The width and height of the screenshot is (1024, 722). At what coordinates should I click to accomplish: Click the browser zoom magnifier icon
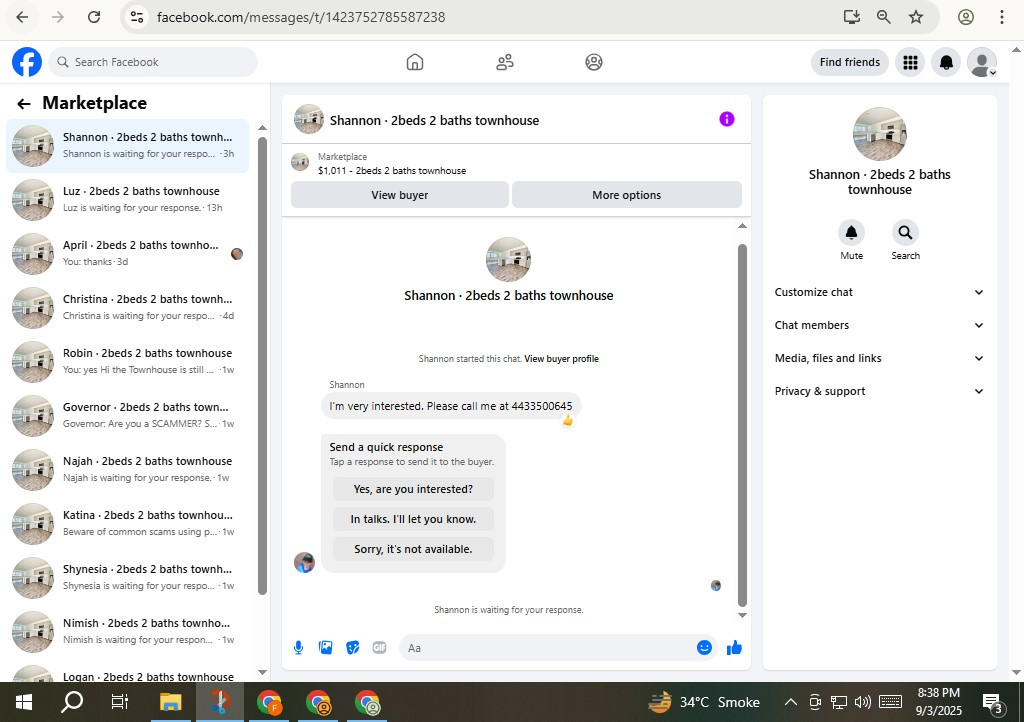point(884,17)
